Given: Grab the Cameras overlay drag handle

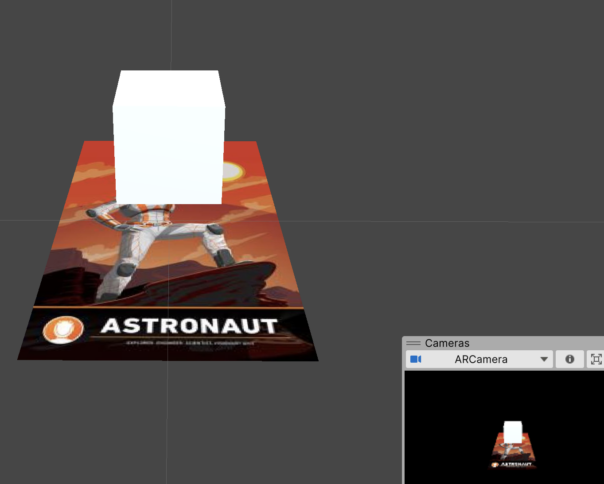Looking at the screenshot, I should tap(413, 343).
